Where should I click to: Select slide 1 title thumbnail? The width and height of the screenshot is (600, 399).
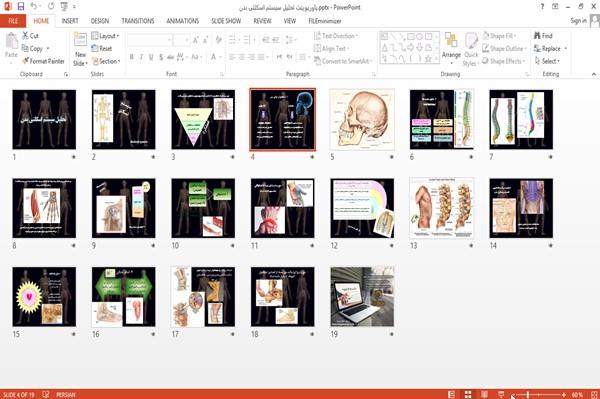click(44, 119)
